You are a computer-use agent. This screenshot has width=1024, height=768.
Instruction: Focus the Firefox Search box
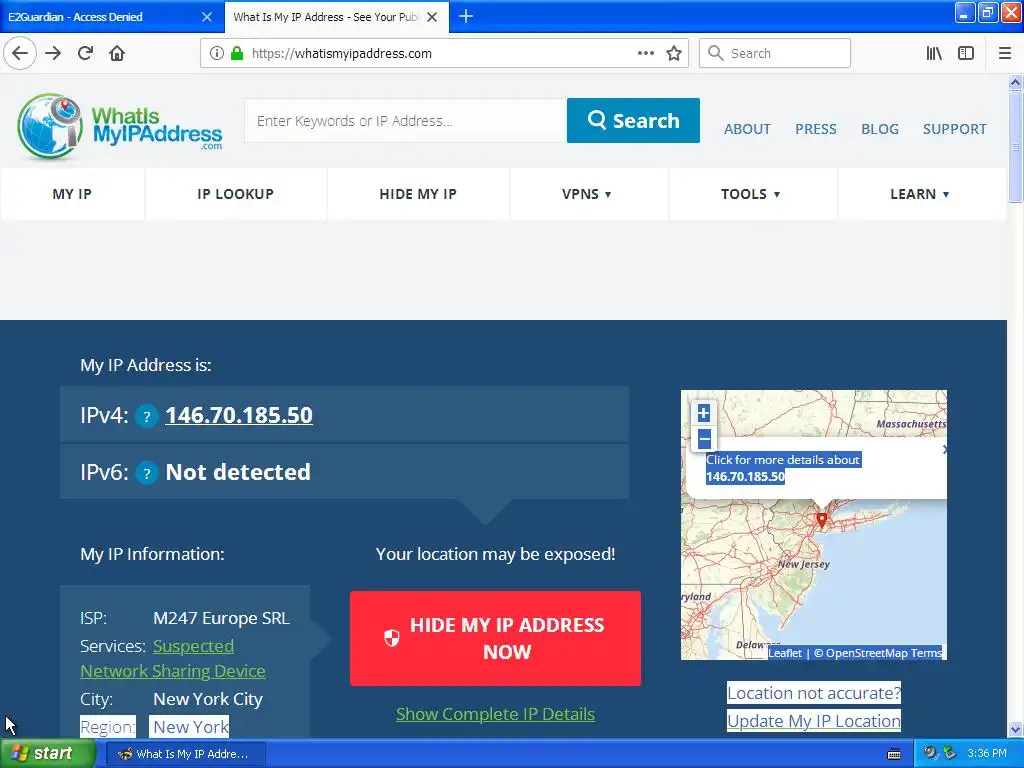point(775,53)
